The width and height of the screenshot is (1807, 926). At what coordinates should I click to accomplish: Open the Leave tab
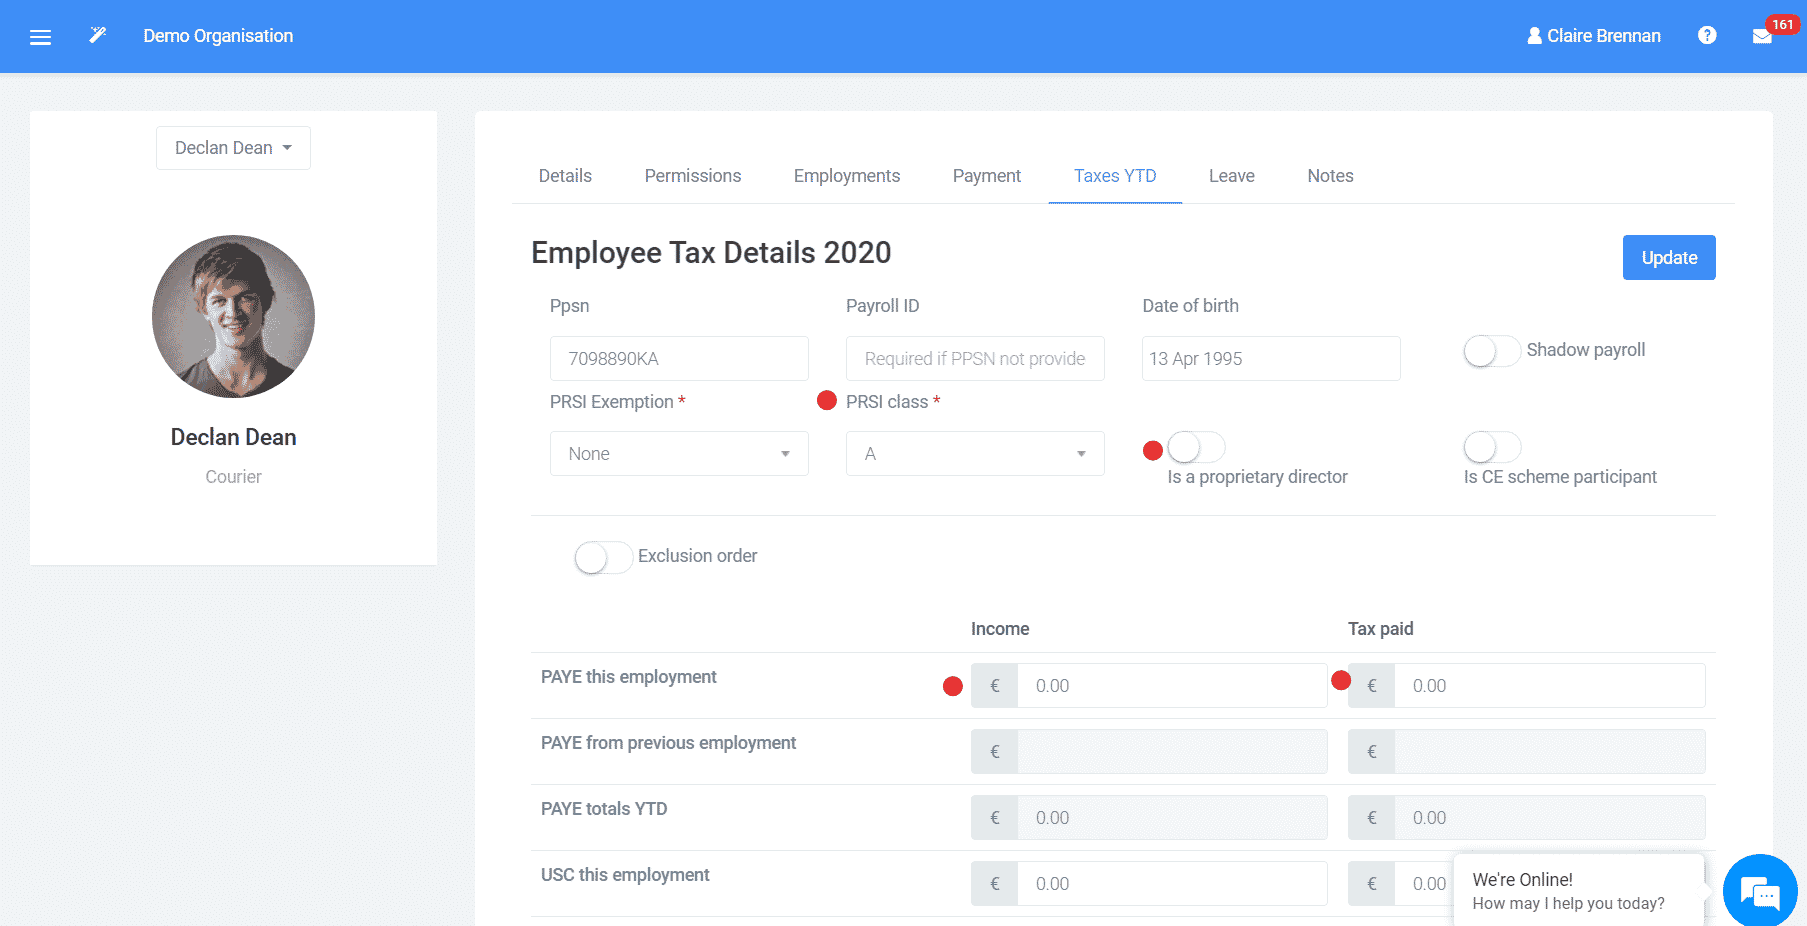tap(1231, 175)
